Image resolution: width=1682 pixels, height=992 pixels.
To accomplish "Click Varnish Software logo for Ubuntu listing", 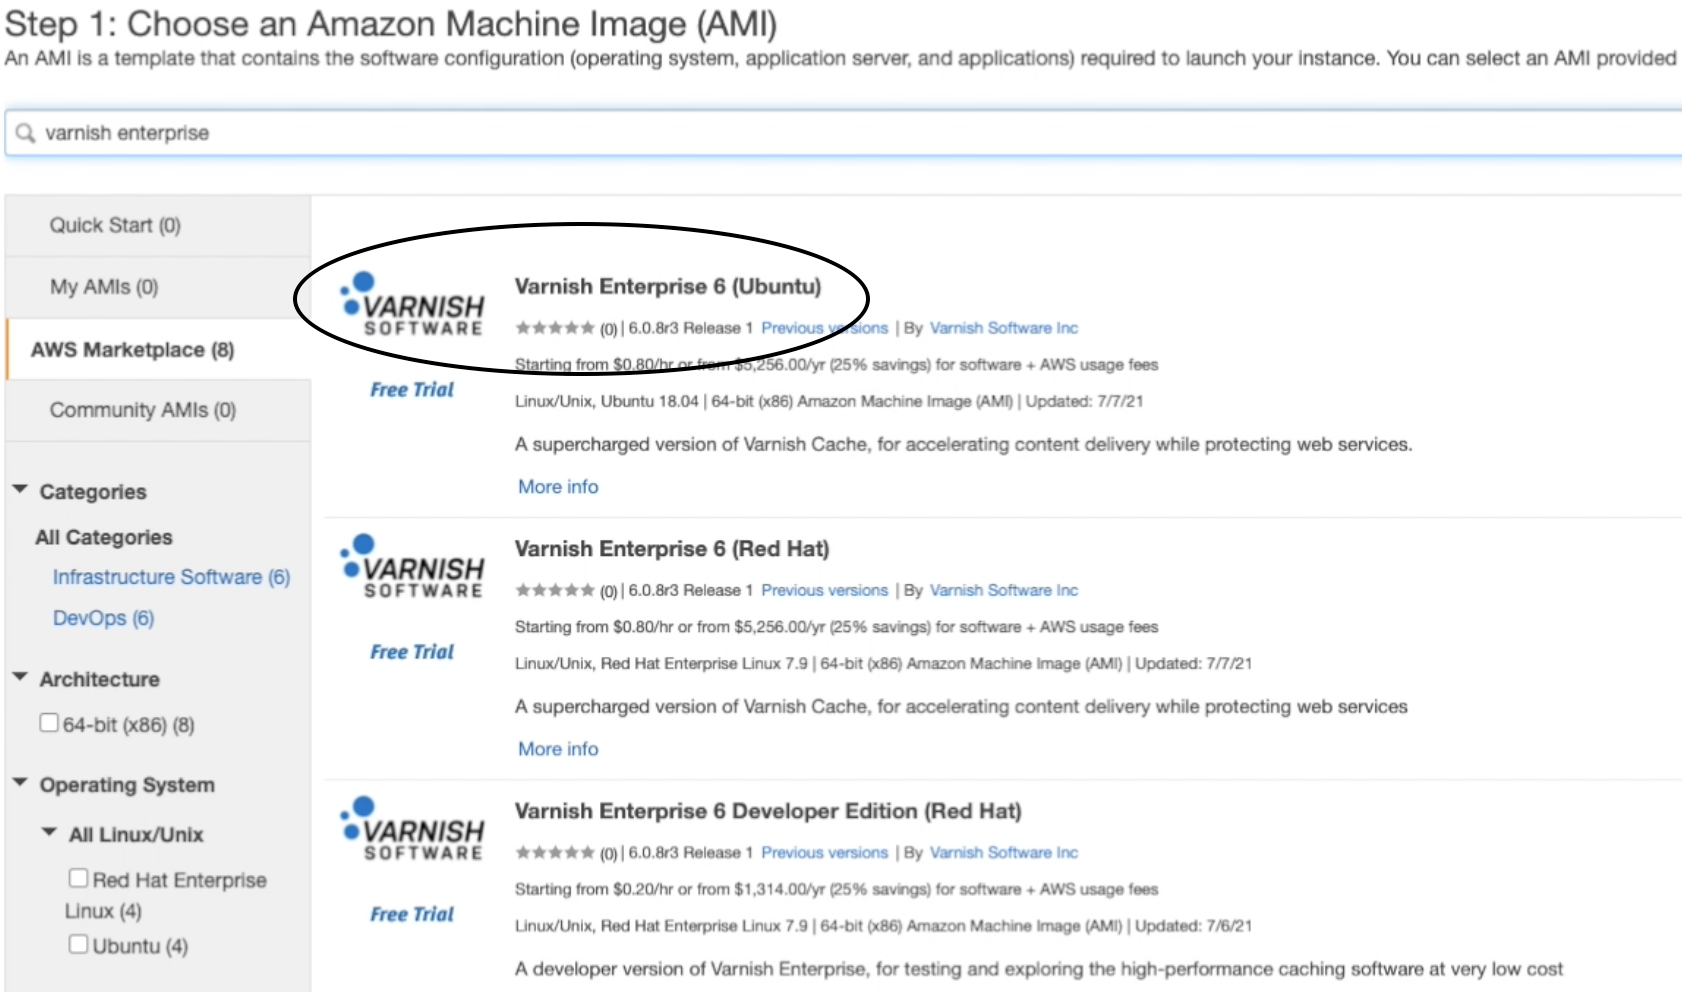I will point(412,303).
